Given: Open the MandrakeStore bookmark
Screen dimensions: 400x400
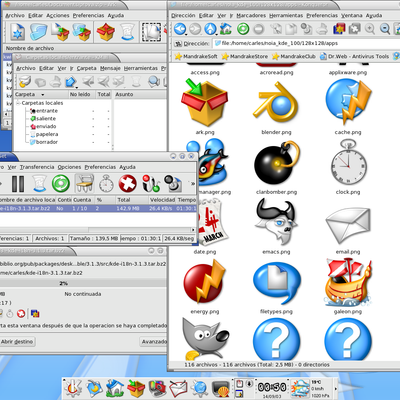Looking at the screenshot, I should point(245,56).
